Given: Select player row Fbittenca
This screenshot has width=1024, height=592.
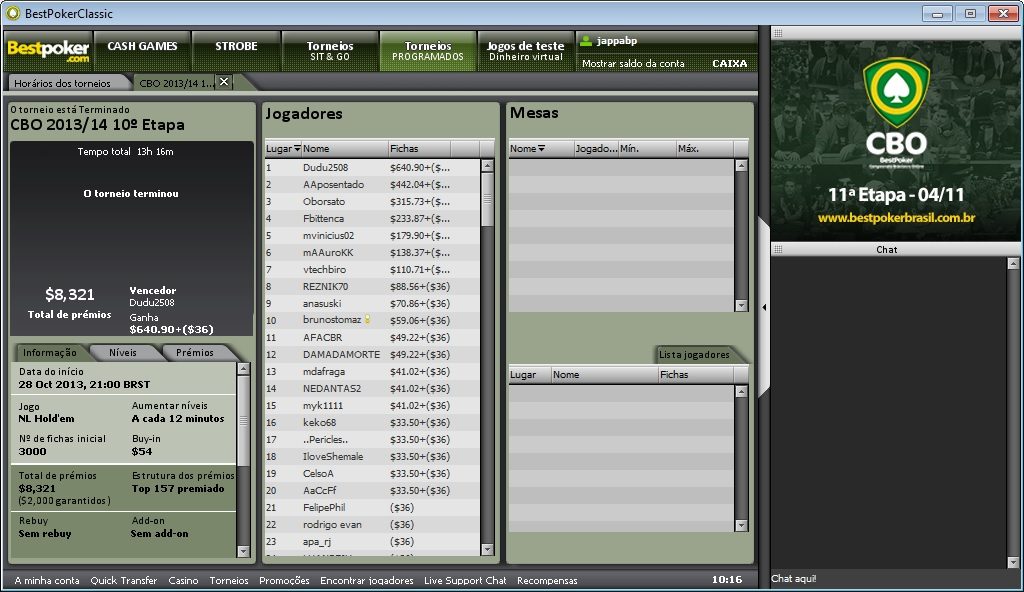Looking at the screenshot, I should click(x=372, y=218).
